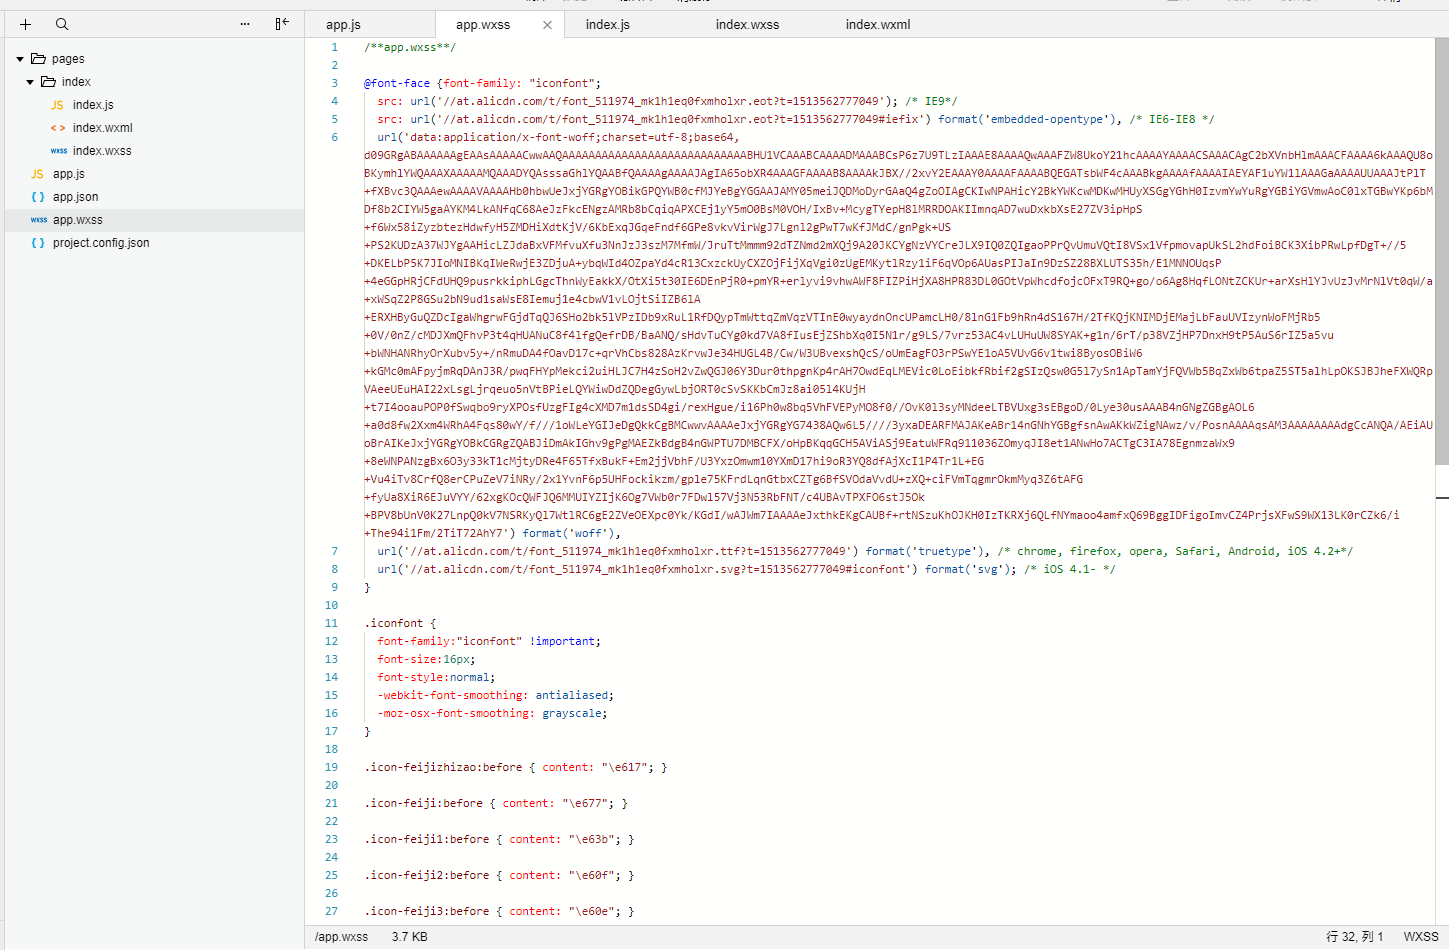Open app.json in file tree

75,197
